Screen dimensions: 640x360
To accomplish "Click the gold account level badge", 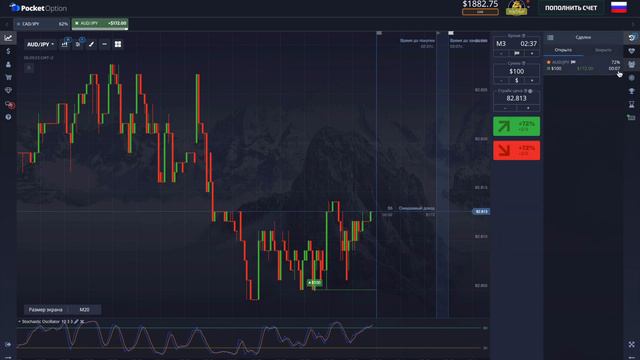I will coord(517,8).
